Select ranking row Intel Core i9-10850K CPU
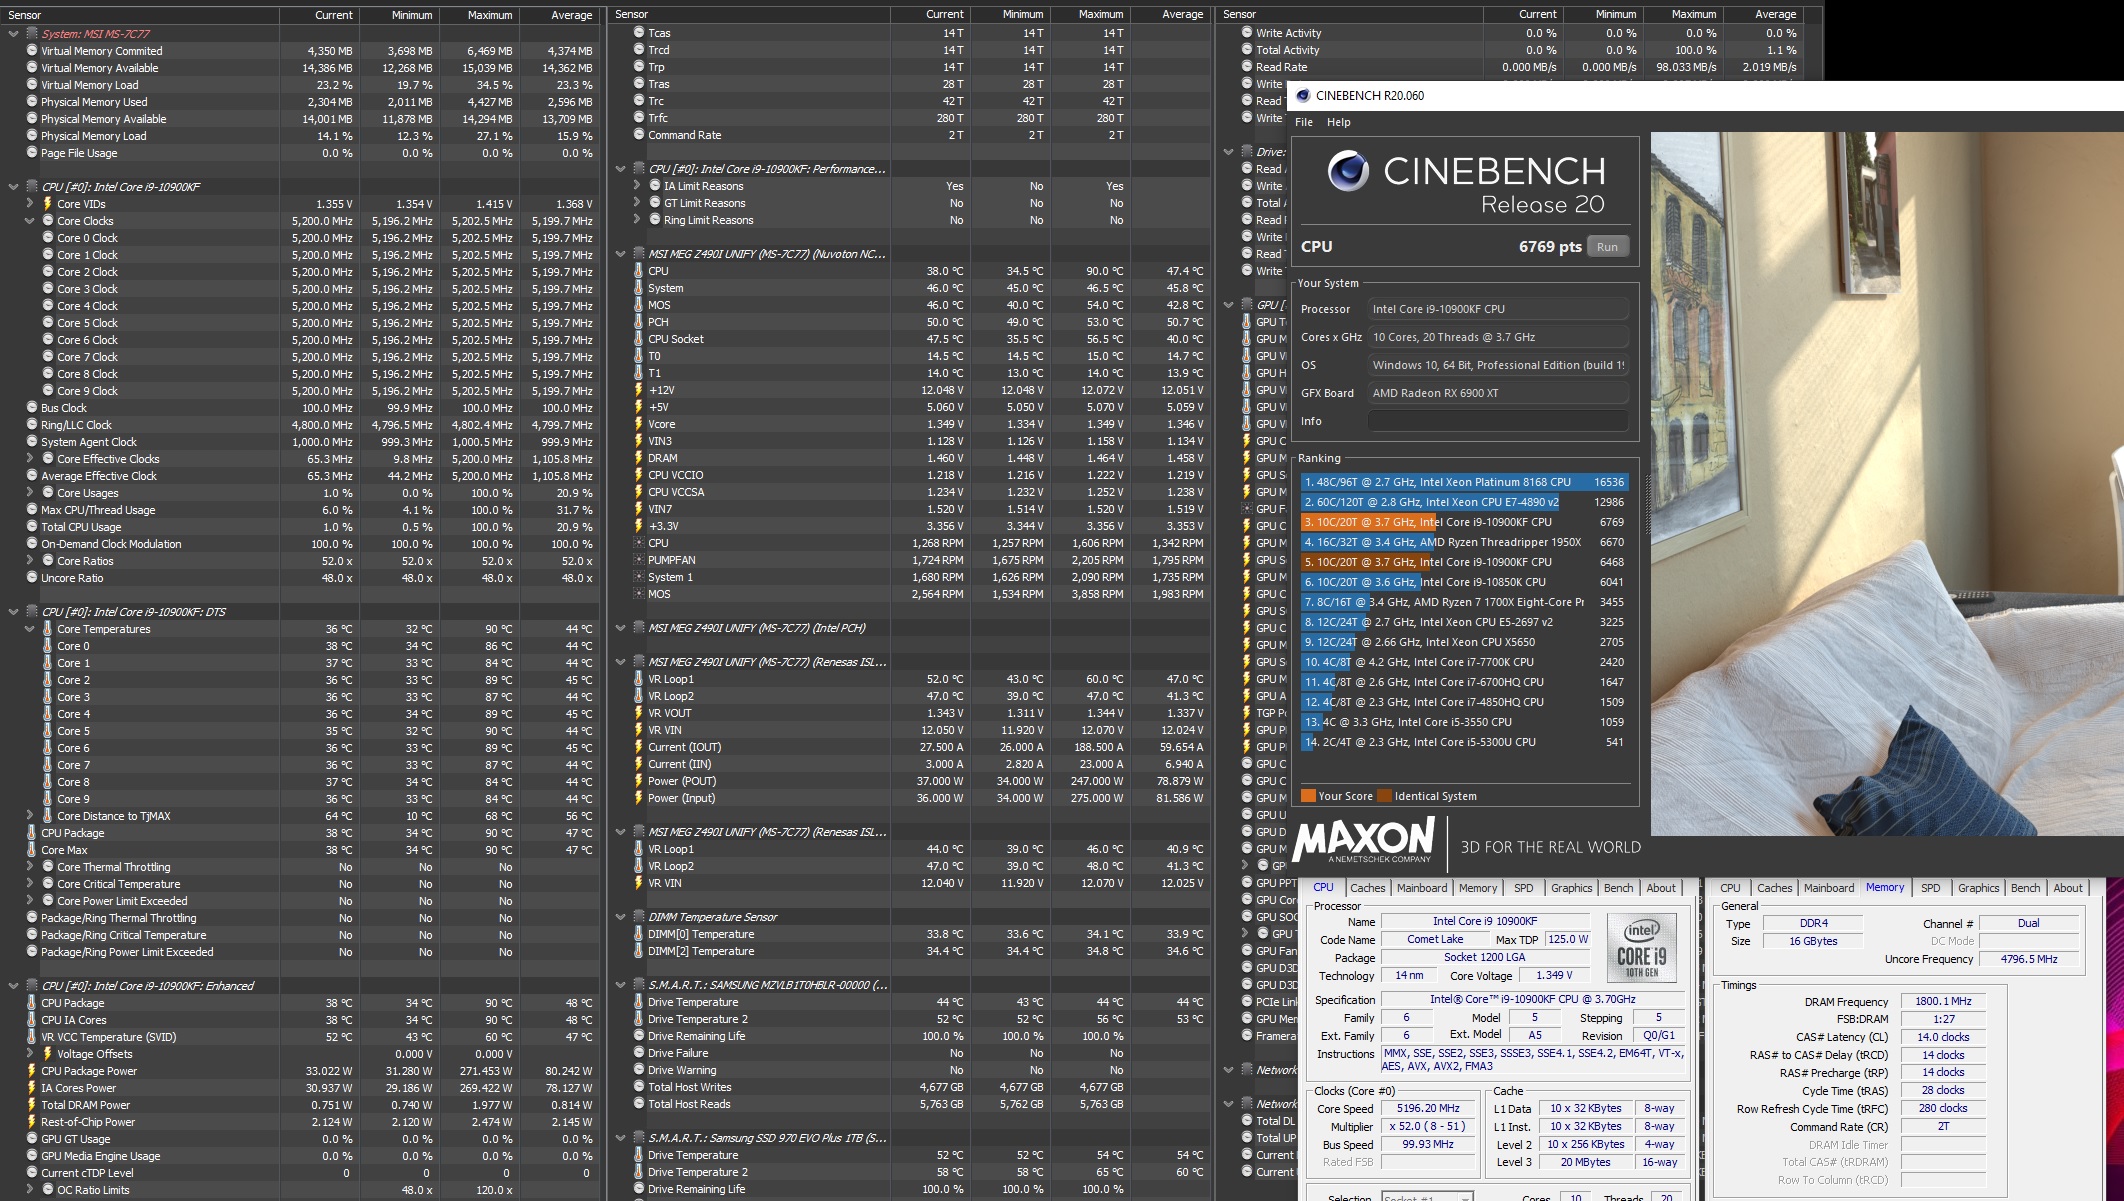The image size is (2124, 1201). (x=1464, y=582)
